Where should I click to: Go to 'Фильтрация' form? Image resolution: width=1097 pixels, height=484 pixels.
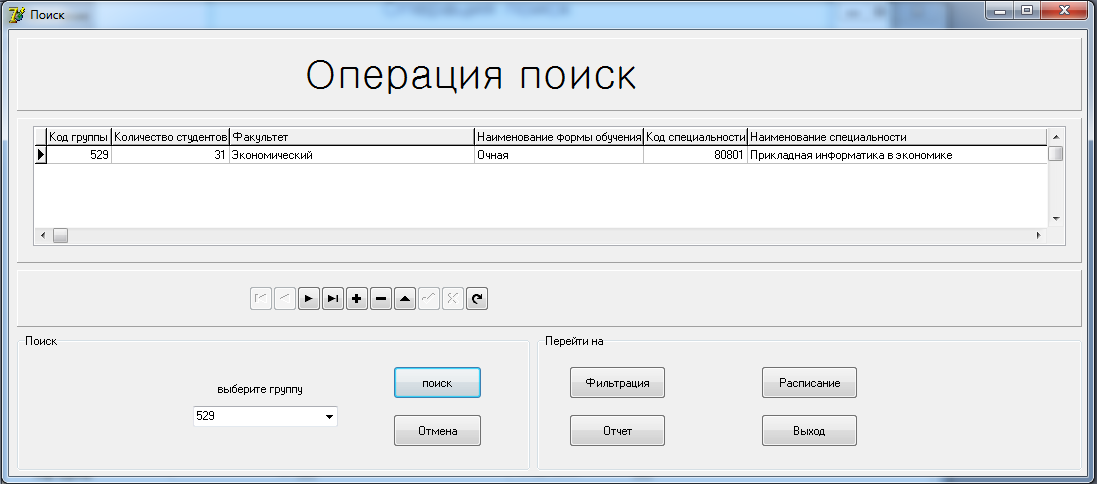coord(617,382)
